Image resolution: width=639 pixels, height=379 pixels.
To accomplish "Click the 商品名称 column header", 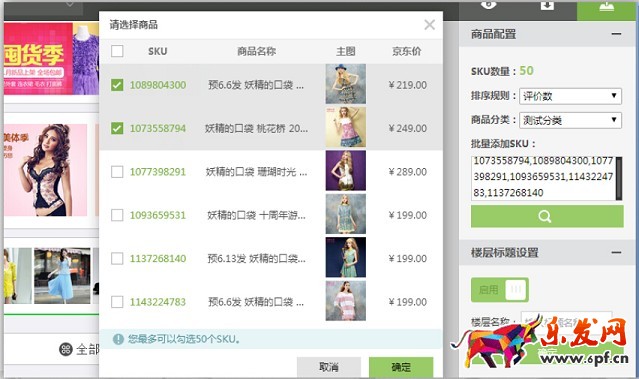I will 256,51.
